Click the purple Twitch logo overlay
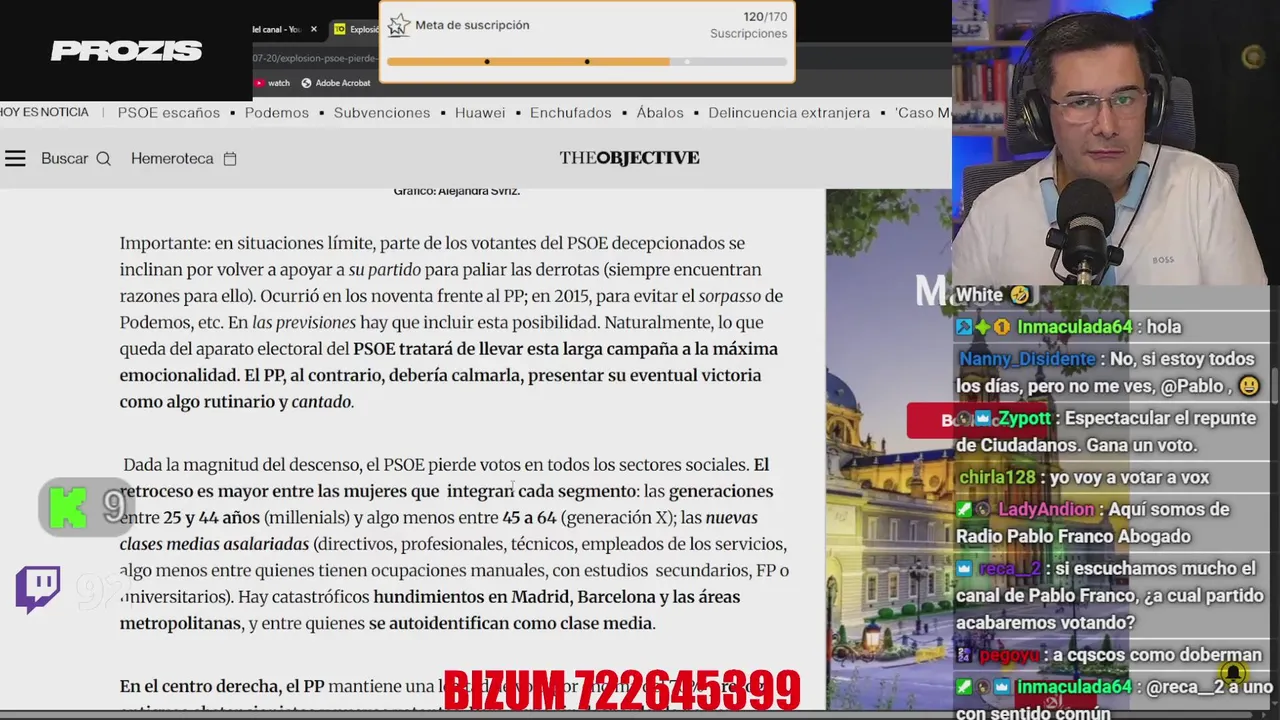This screenshot has width=1280, height=720. [x=38, y=589]
